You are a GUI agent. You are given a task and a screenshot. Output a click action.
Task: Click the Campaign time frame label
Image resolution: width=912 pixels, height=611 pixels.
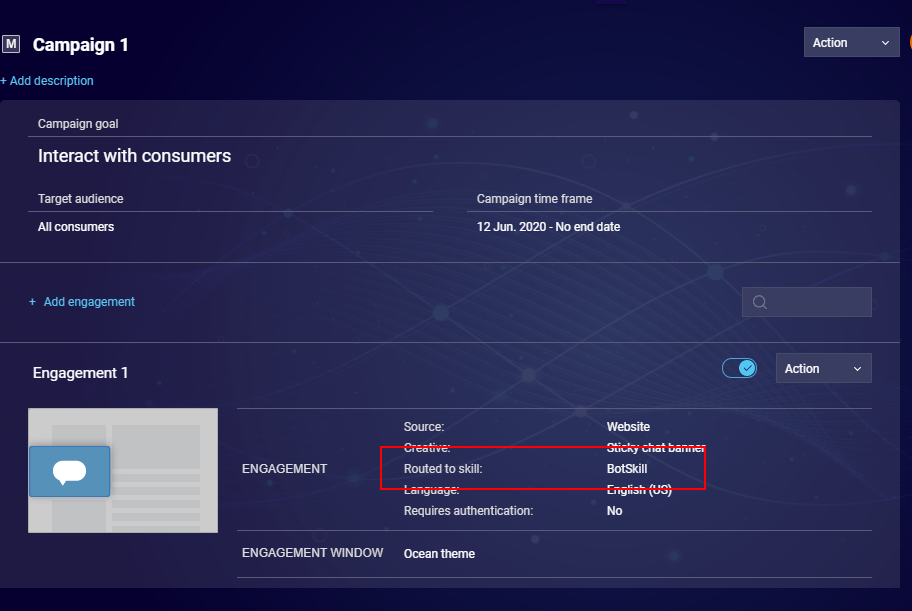pyautogui.click(x=535, y=199)
